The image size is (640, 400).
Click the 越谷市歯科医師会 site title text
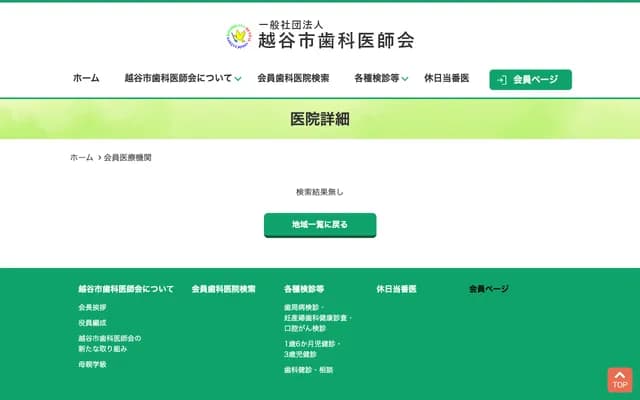pos(335,41)
